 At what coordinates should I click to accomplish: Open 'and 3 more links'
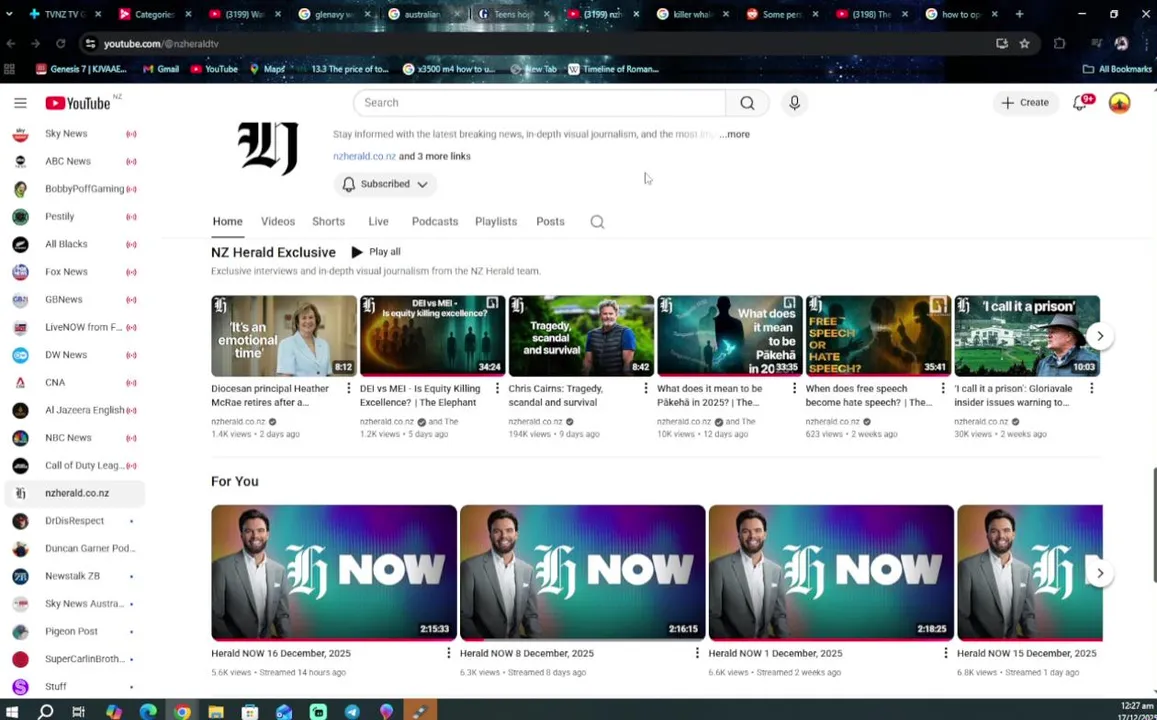click(435, 156)
